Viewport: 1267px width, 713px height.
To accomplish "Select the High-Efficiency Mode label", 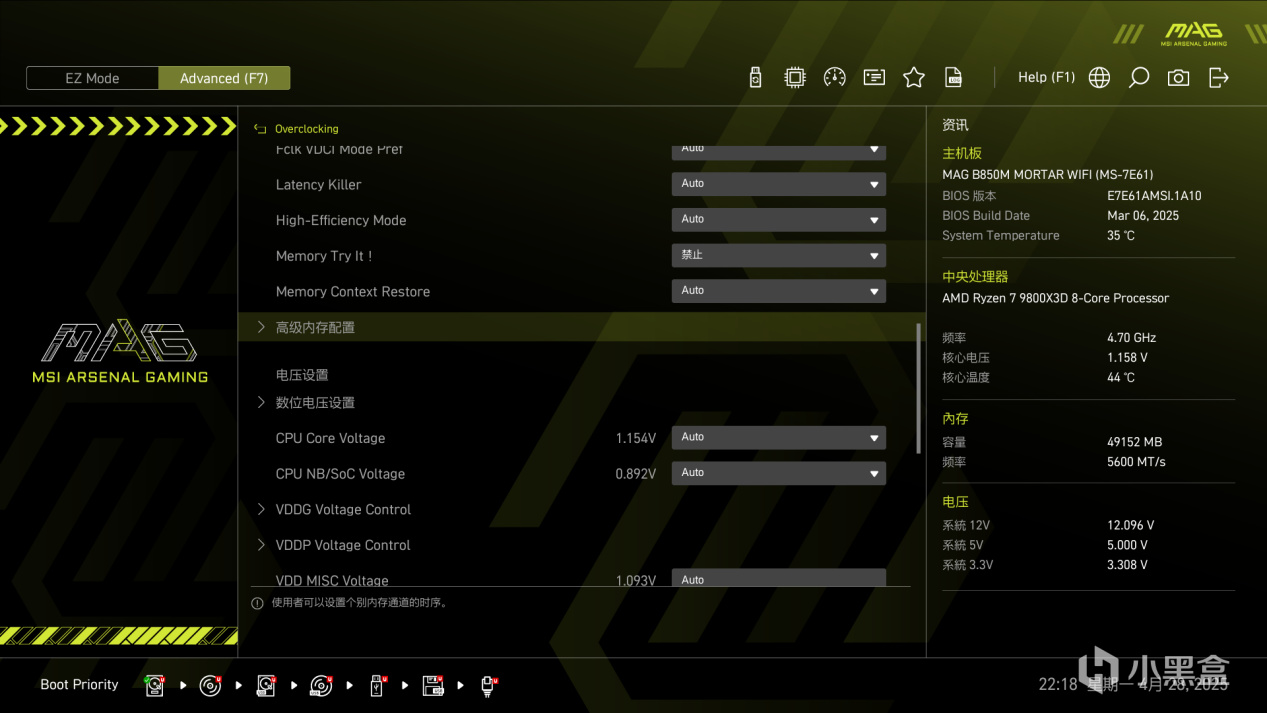I will tap(341, 220).
